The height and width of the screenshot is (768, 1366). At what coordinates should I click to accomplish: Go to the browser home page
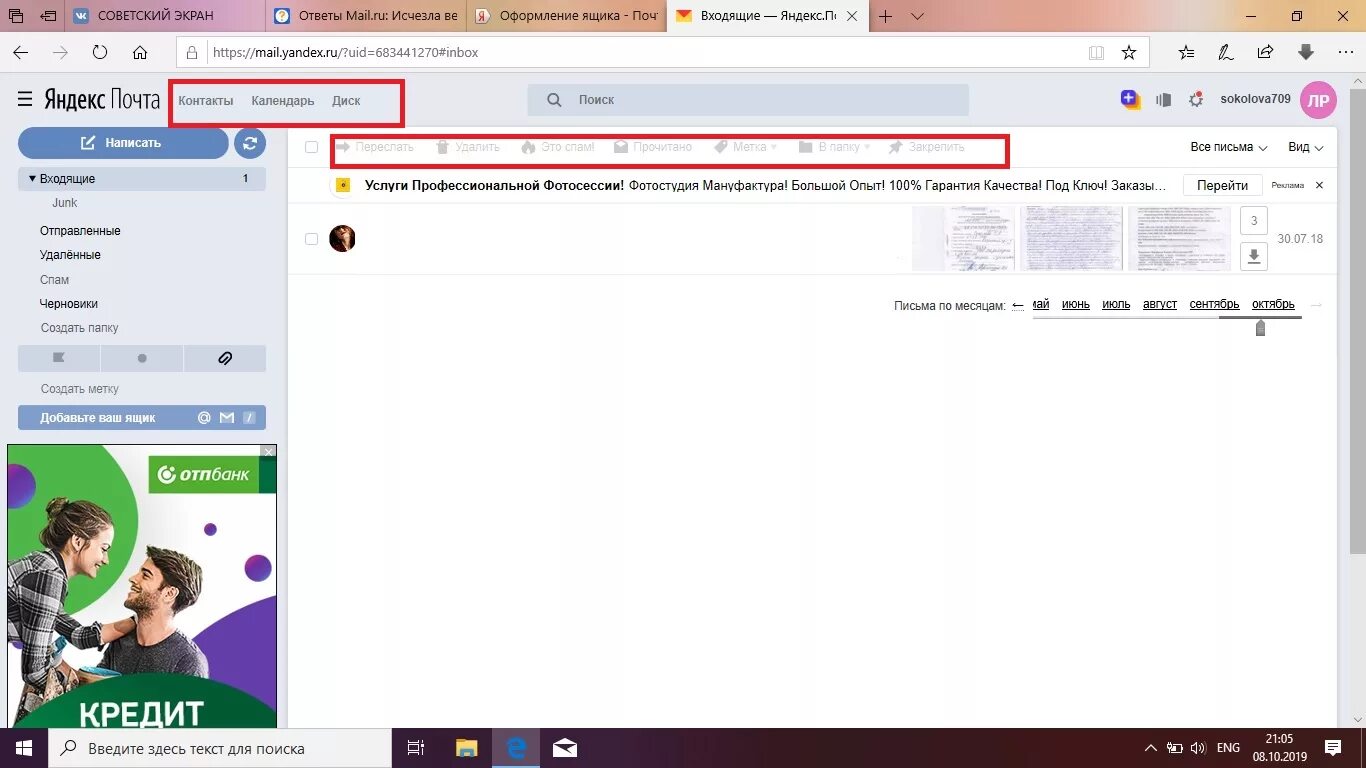pyautogui.click(x=140, y=52)
